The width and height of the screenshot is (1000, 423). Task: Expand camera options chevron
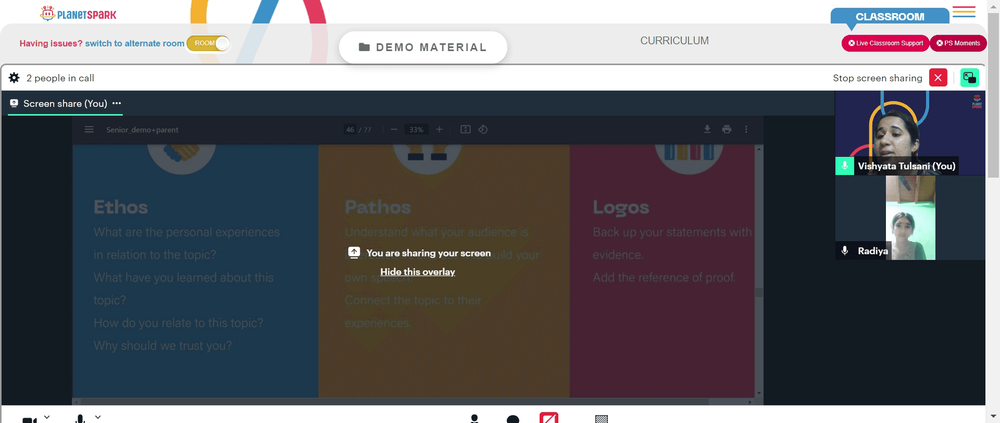click(x=47, y=417)
